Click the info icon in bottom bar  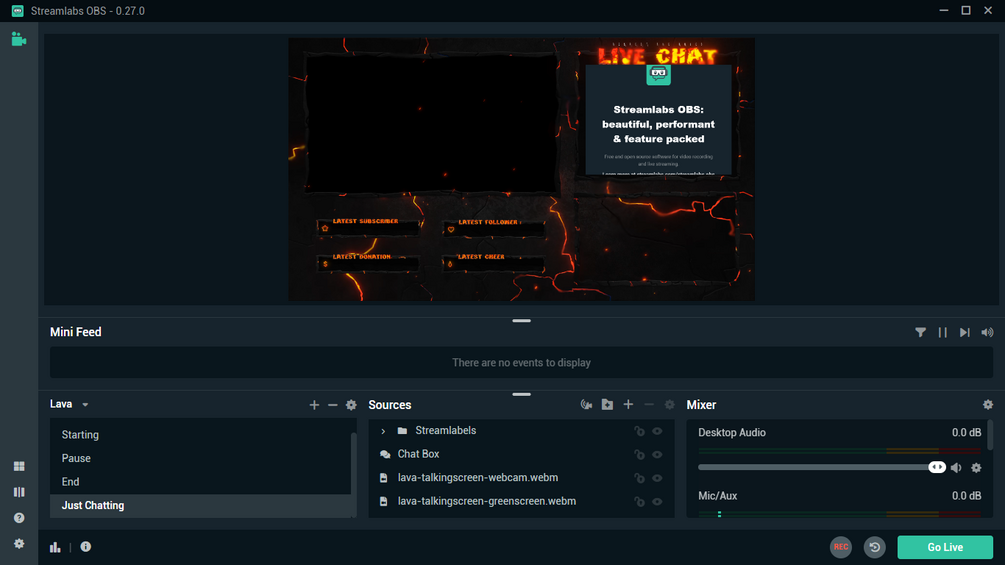point(85,546)
